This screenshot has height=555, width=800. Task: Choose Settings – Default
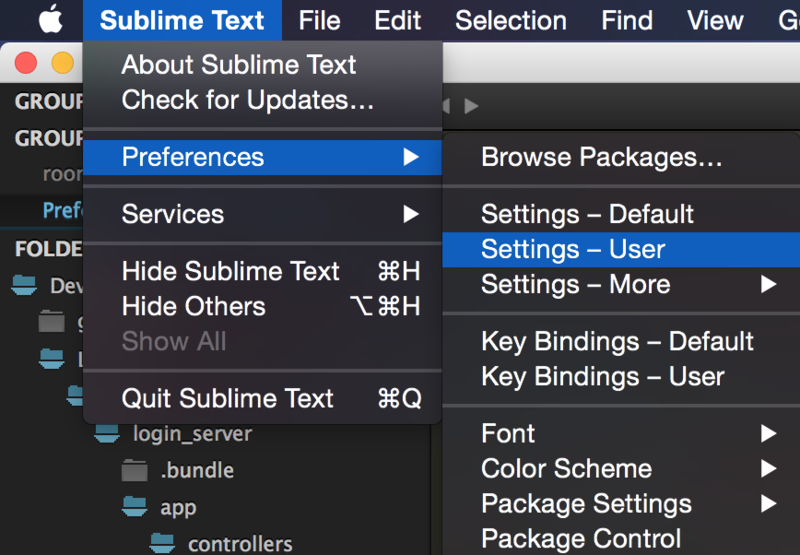coord(587,214)
